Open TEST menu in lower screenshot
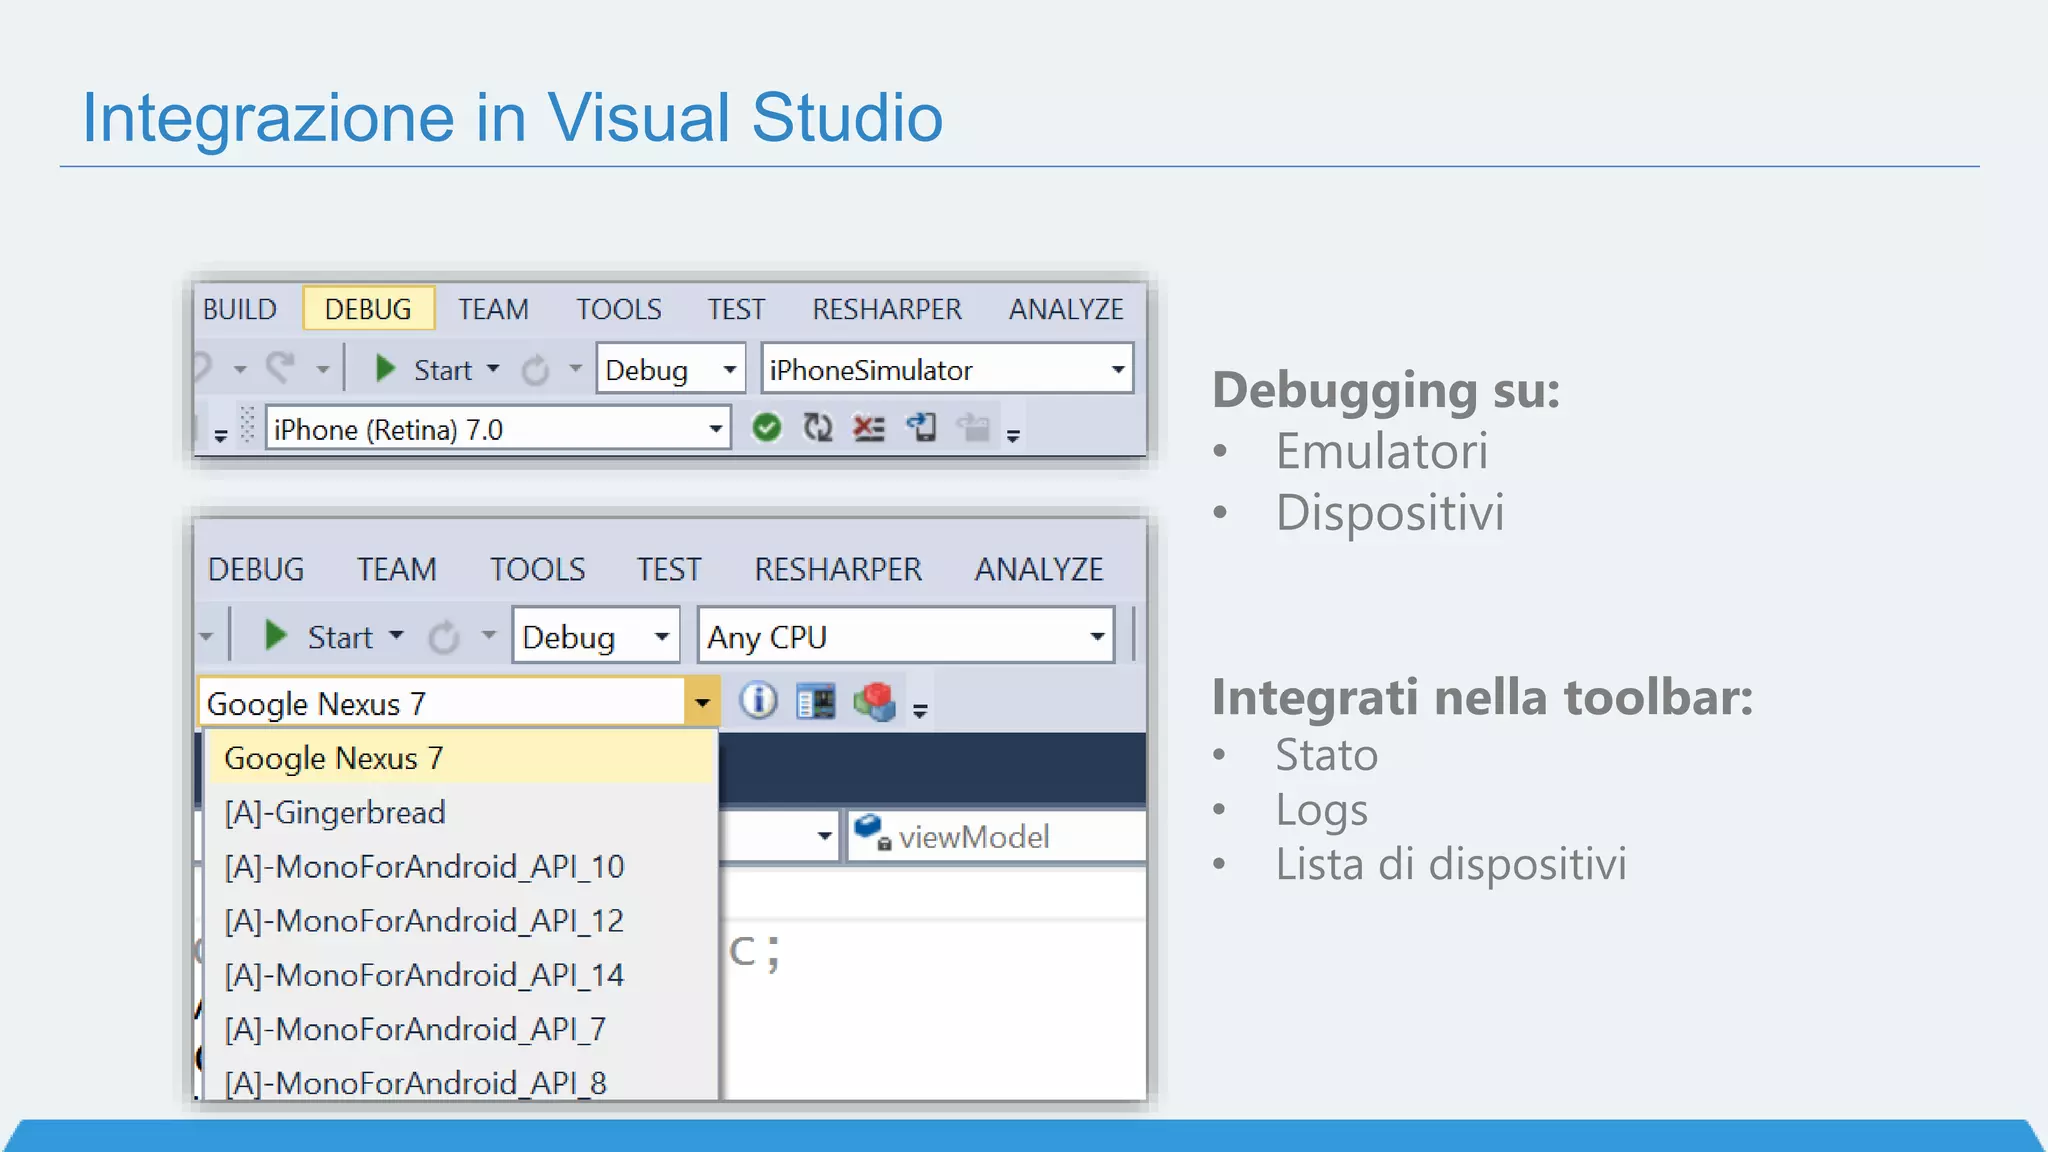 point(669,569)
